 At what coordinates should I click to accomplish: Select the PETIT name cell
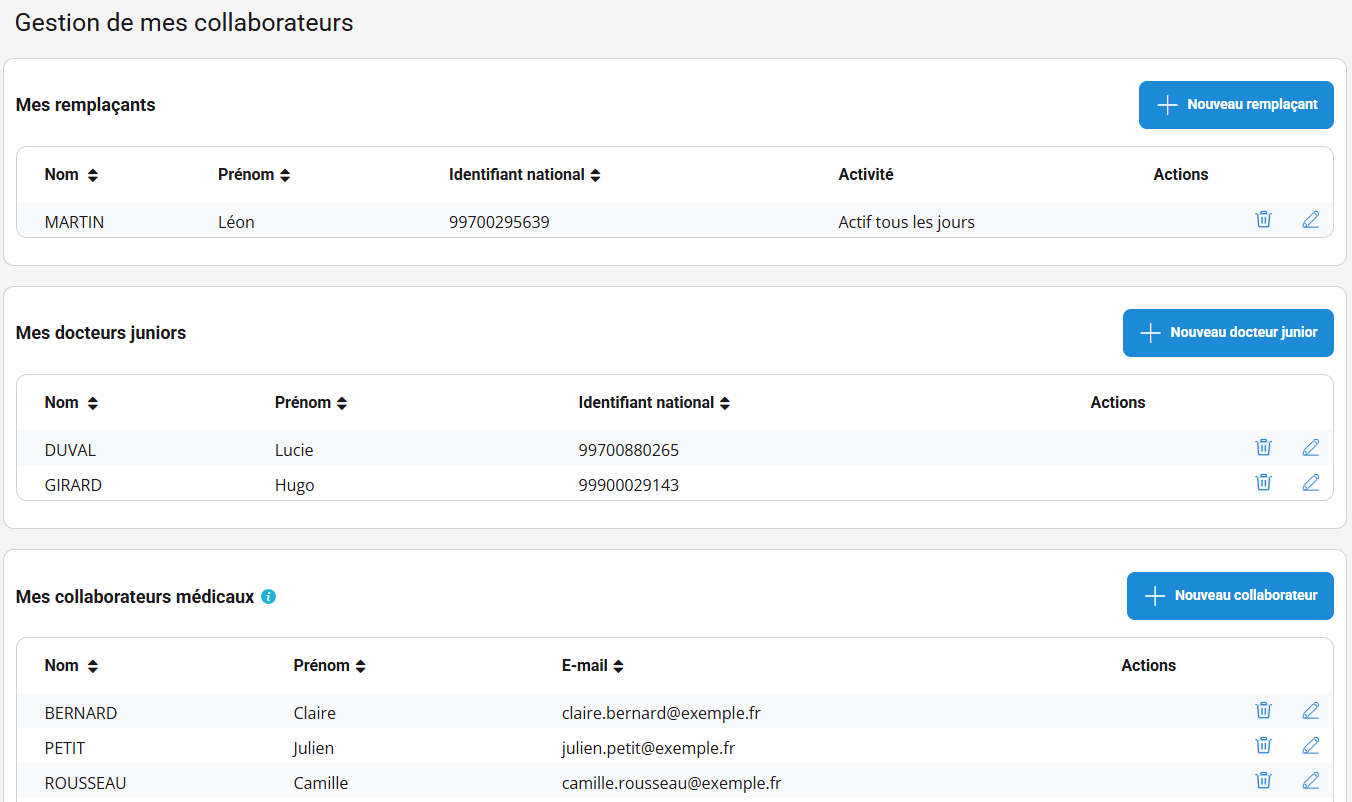(66, 748)
